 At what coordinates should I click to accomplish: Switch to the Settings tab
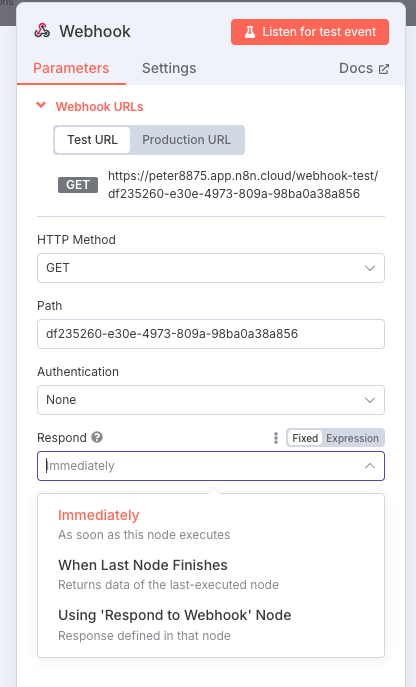click(x=169, y=68)
